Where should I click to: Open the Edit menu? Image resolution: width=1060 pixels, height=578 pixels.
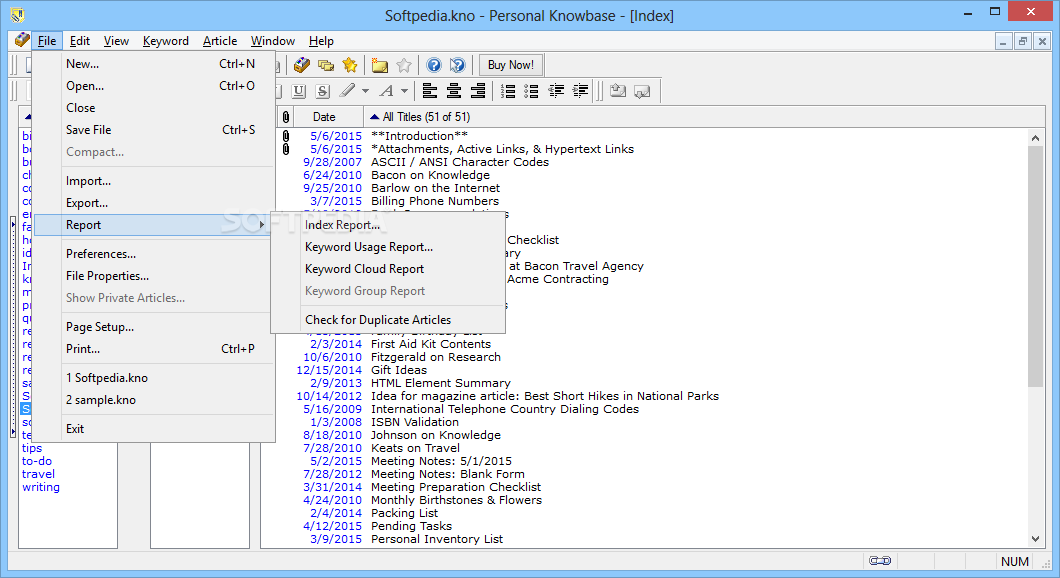(80, 41)
